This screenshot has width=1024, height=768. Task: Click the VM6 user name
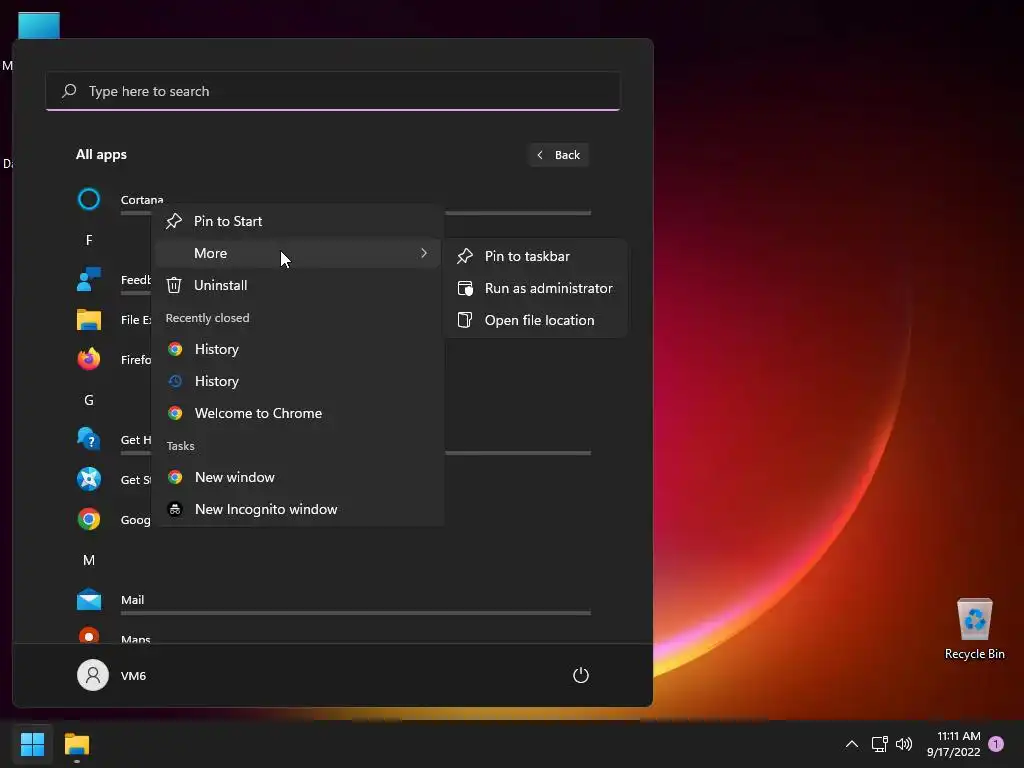point(133,676)
